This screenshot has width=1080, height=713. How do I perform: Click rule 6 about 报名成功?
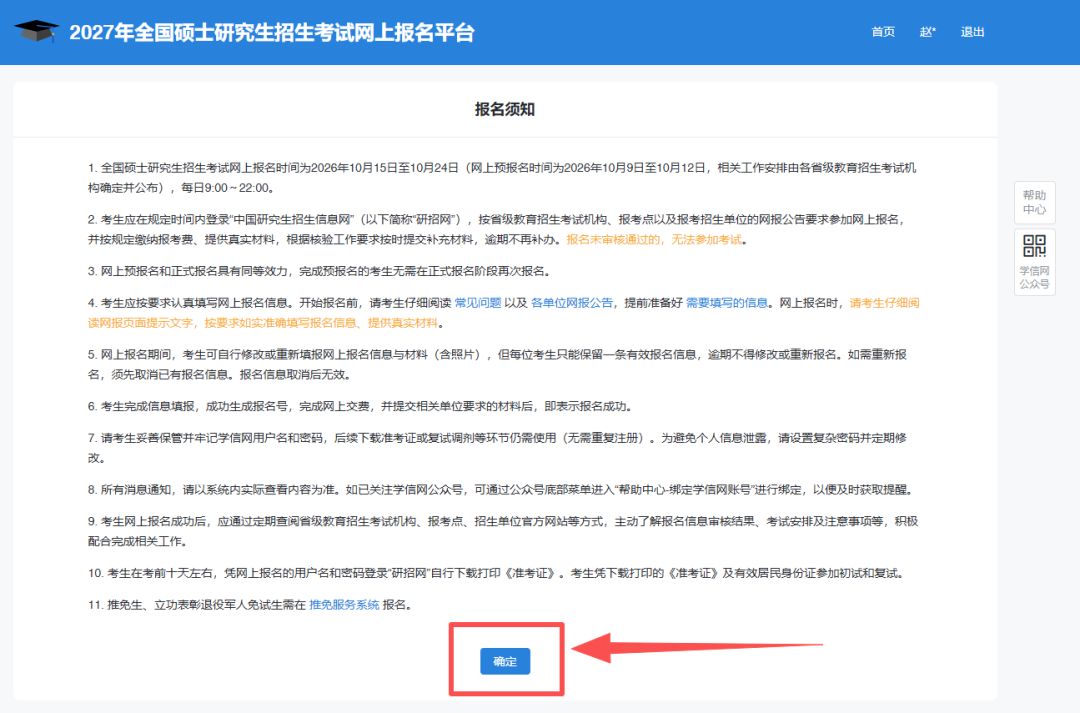tap(360, 406)
